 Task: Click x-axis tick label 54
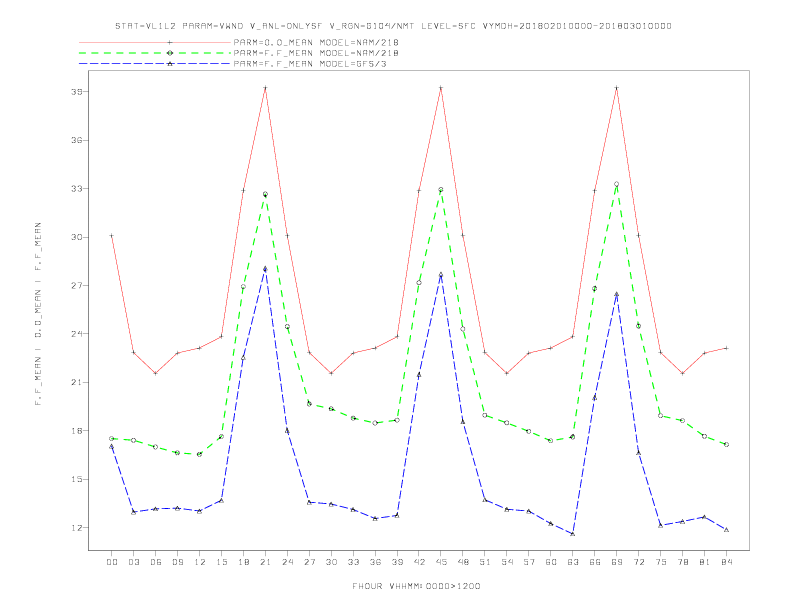tap(507, 562)
